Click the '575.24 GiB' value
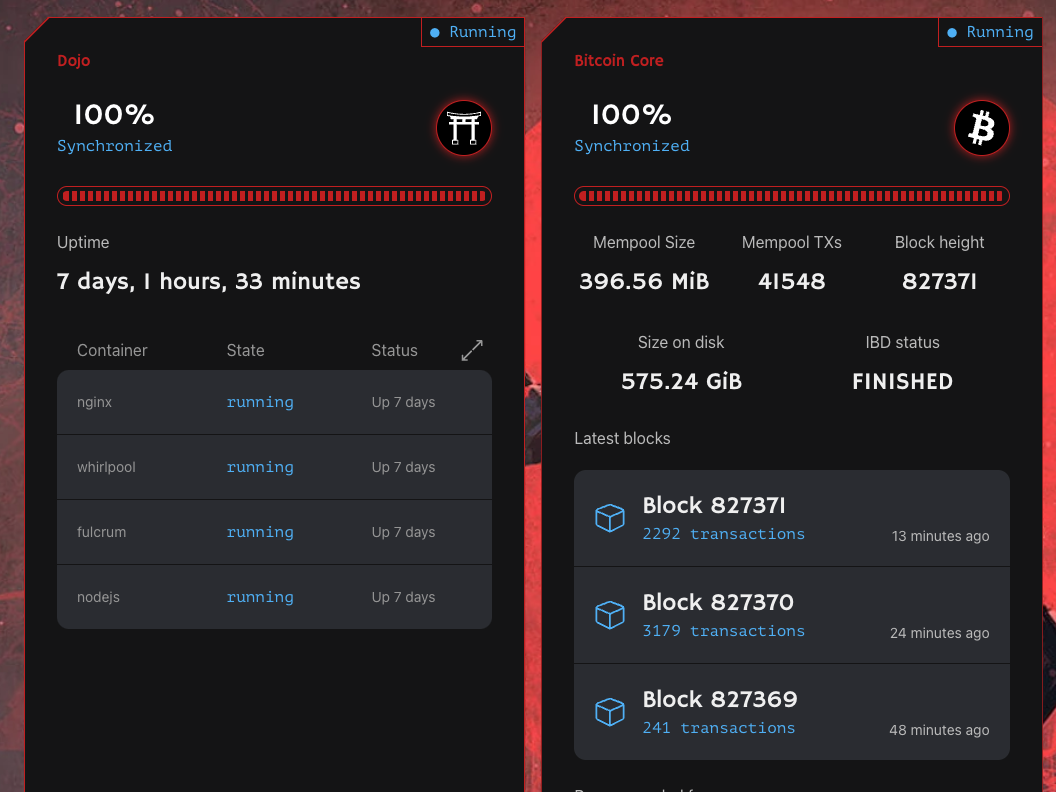Screen dimensions: 1056x792 tap(682, 381)
